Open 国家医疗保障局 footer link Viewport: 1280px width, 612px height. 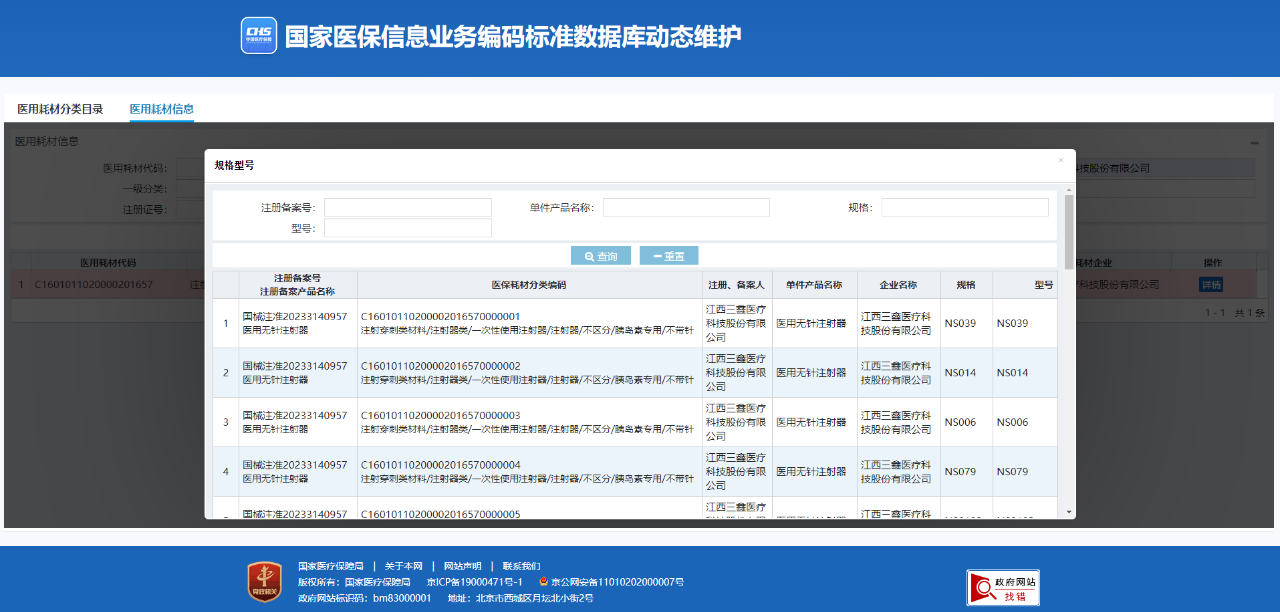330,566
